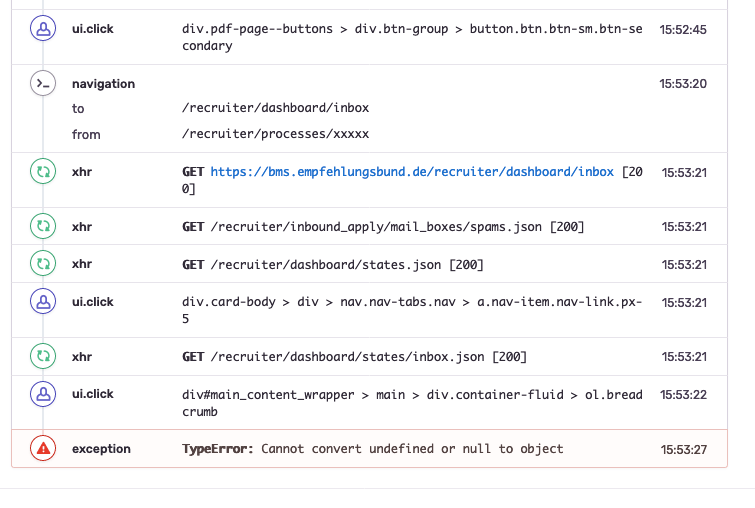
Task: Click the 15:52:45 timestamp
Action: (x=683, y=29)
